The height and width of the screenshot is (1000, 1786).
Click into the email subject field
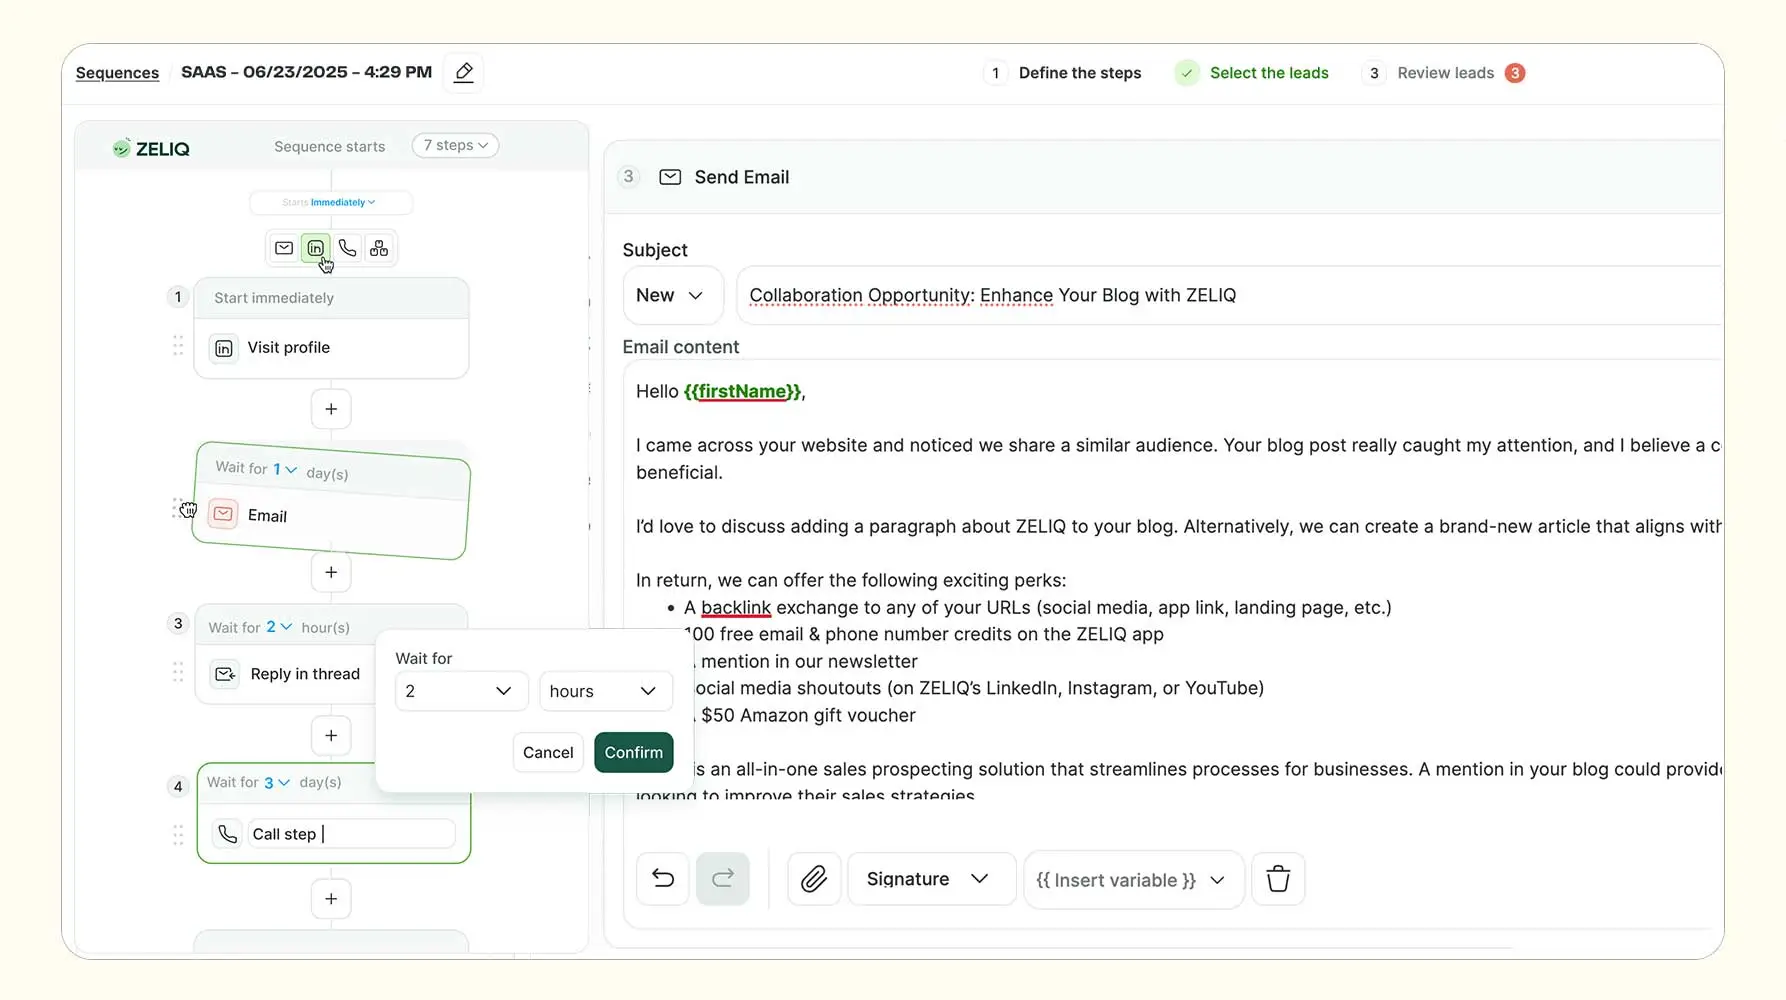(x=1229, y=295)
